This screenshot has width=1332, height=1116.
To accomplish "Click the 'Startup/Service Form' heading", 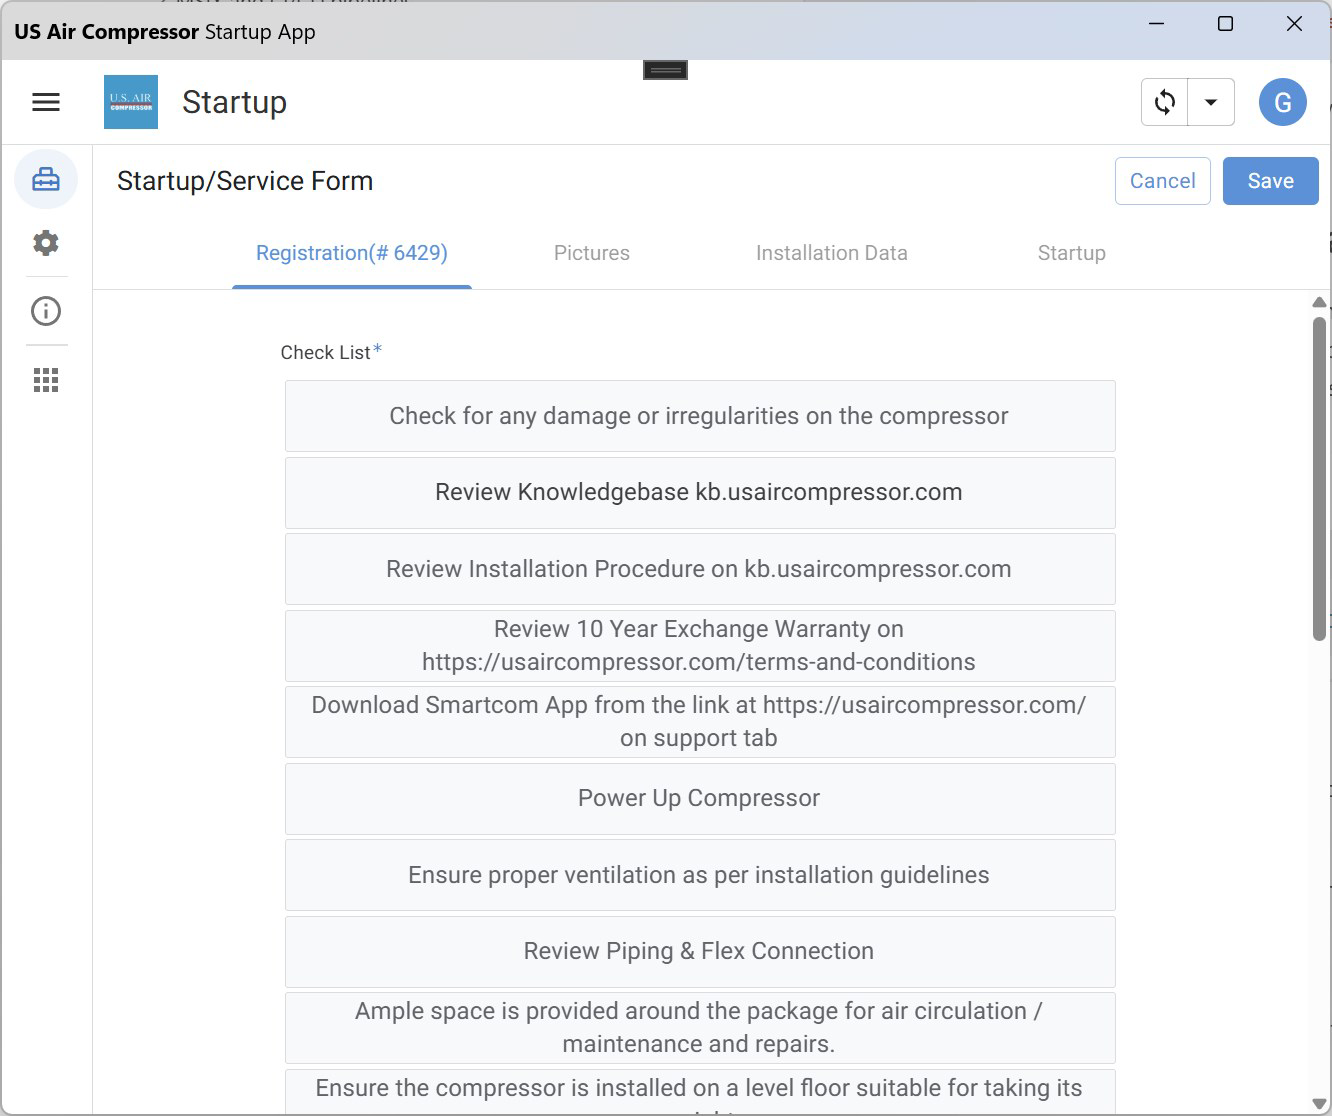I will [245, 181].
